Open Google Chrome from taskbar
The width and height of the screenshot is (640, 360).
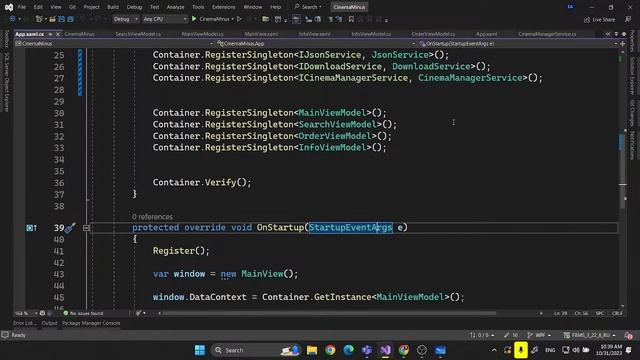pyautogui.click(x=330, y=350)
